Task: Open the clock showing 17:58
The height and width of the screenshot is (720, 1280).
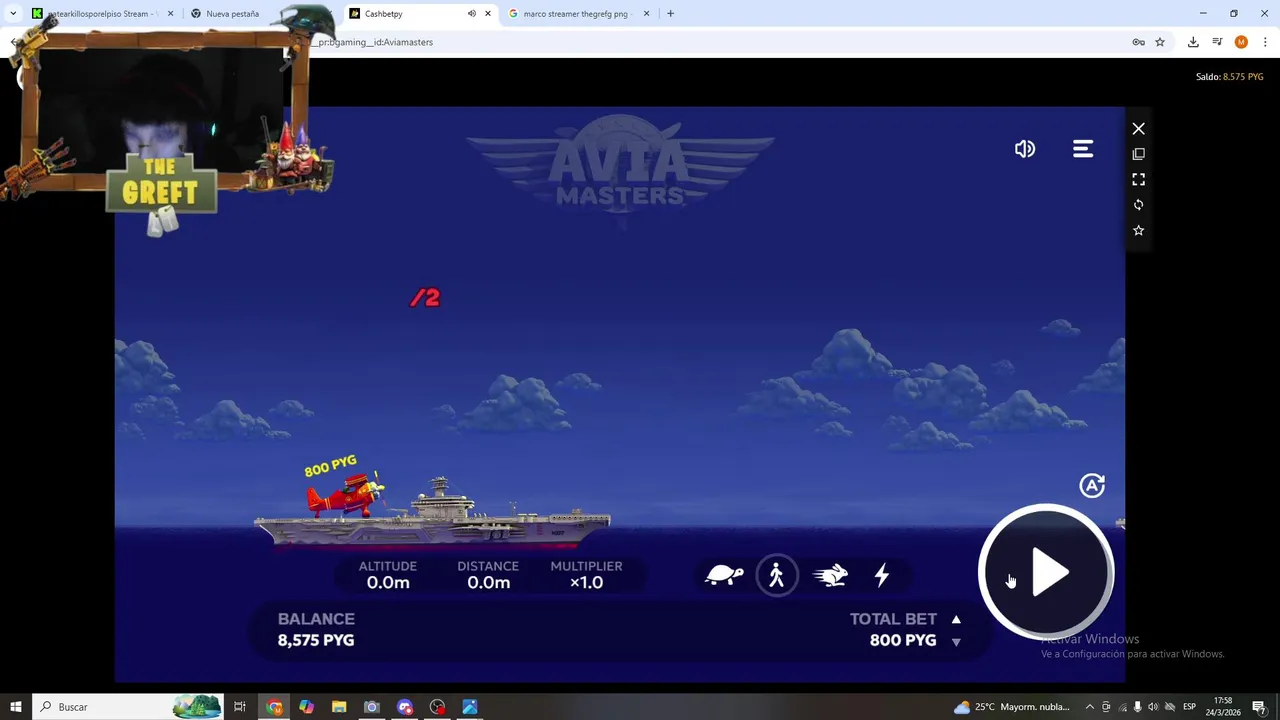Action: 1223,707
